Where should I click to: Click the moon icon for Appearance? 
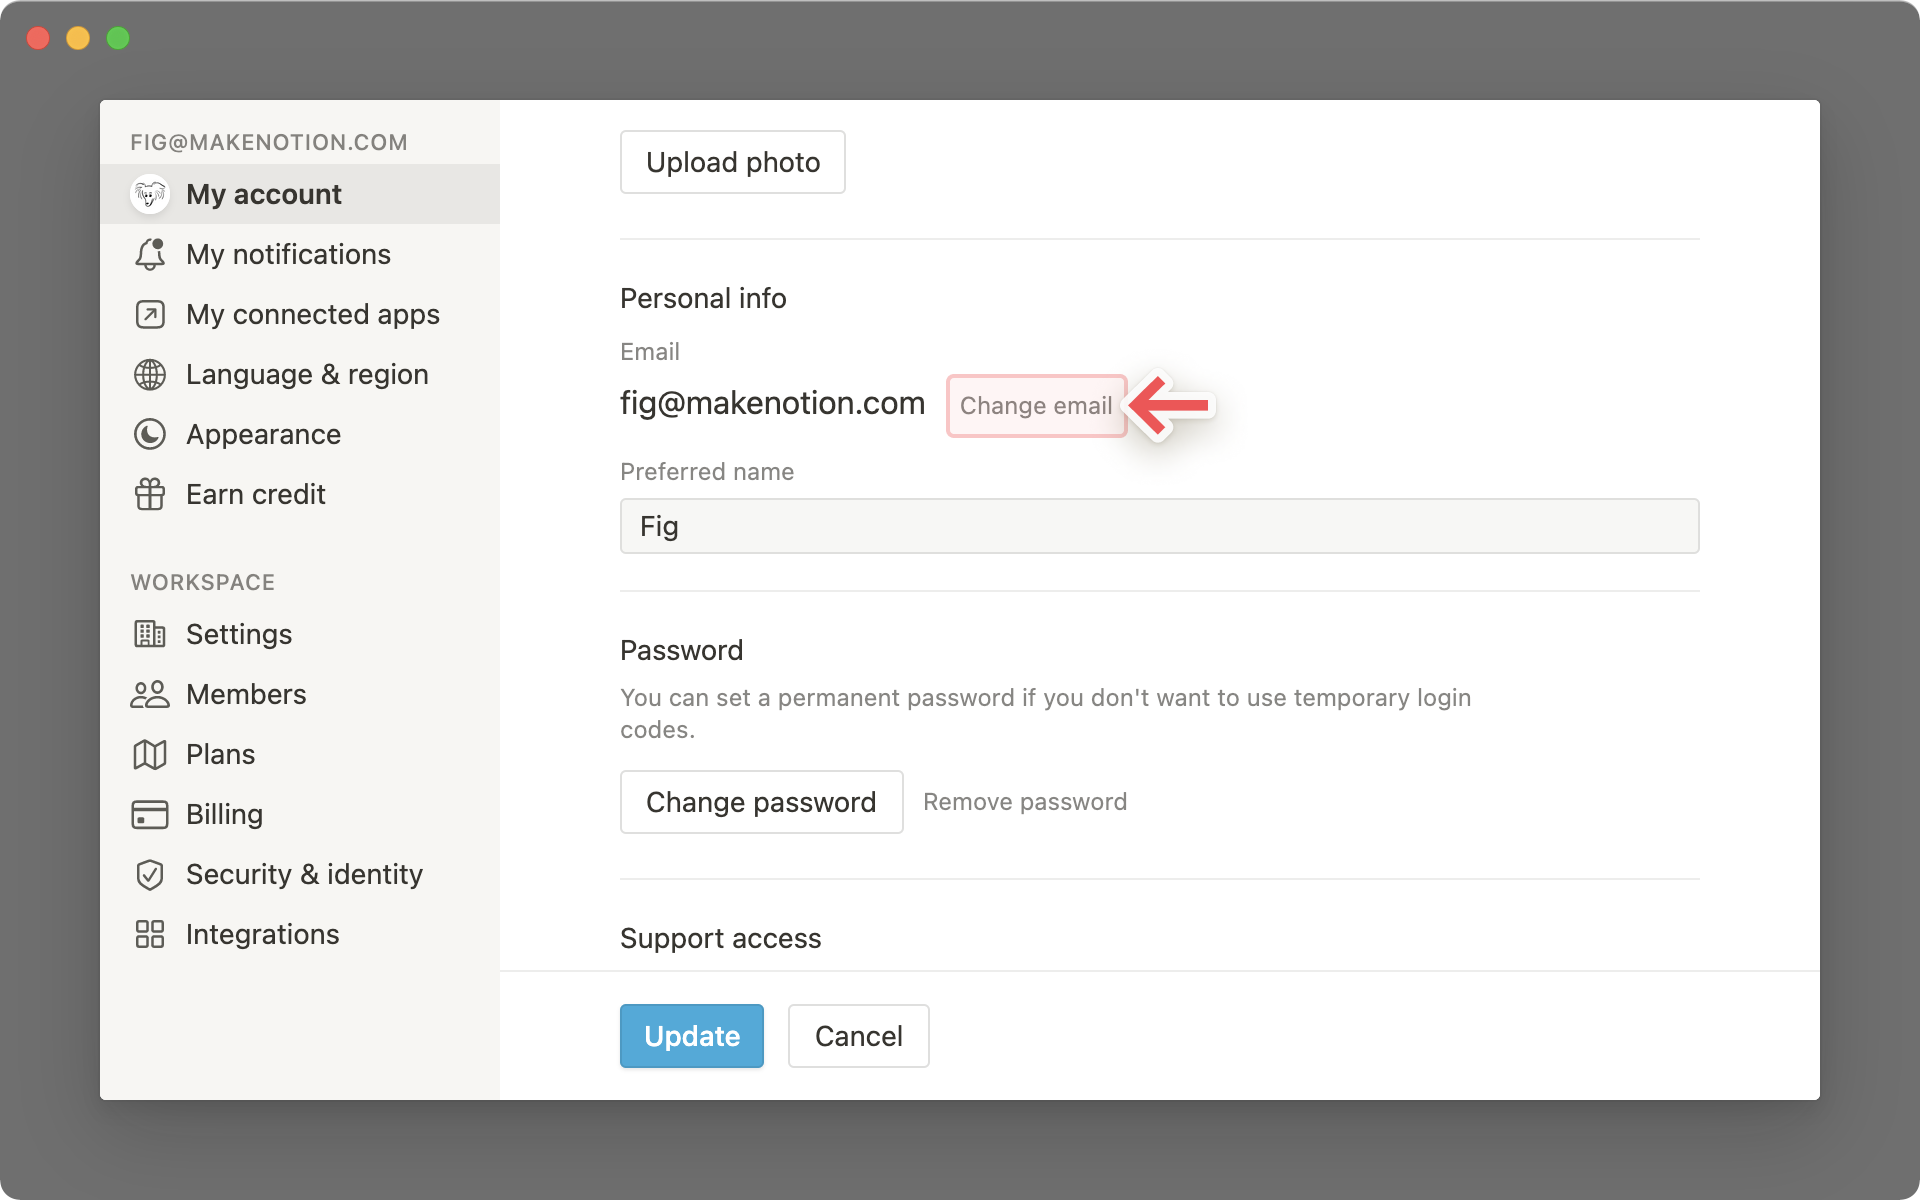(x=150, y=434)
